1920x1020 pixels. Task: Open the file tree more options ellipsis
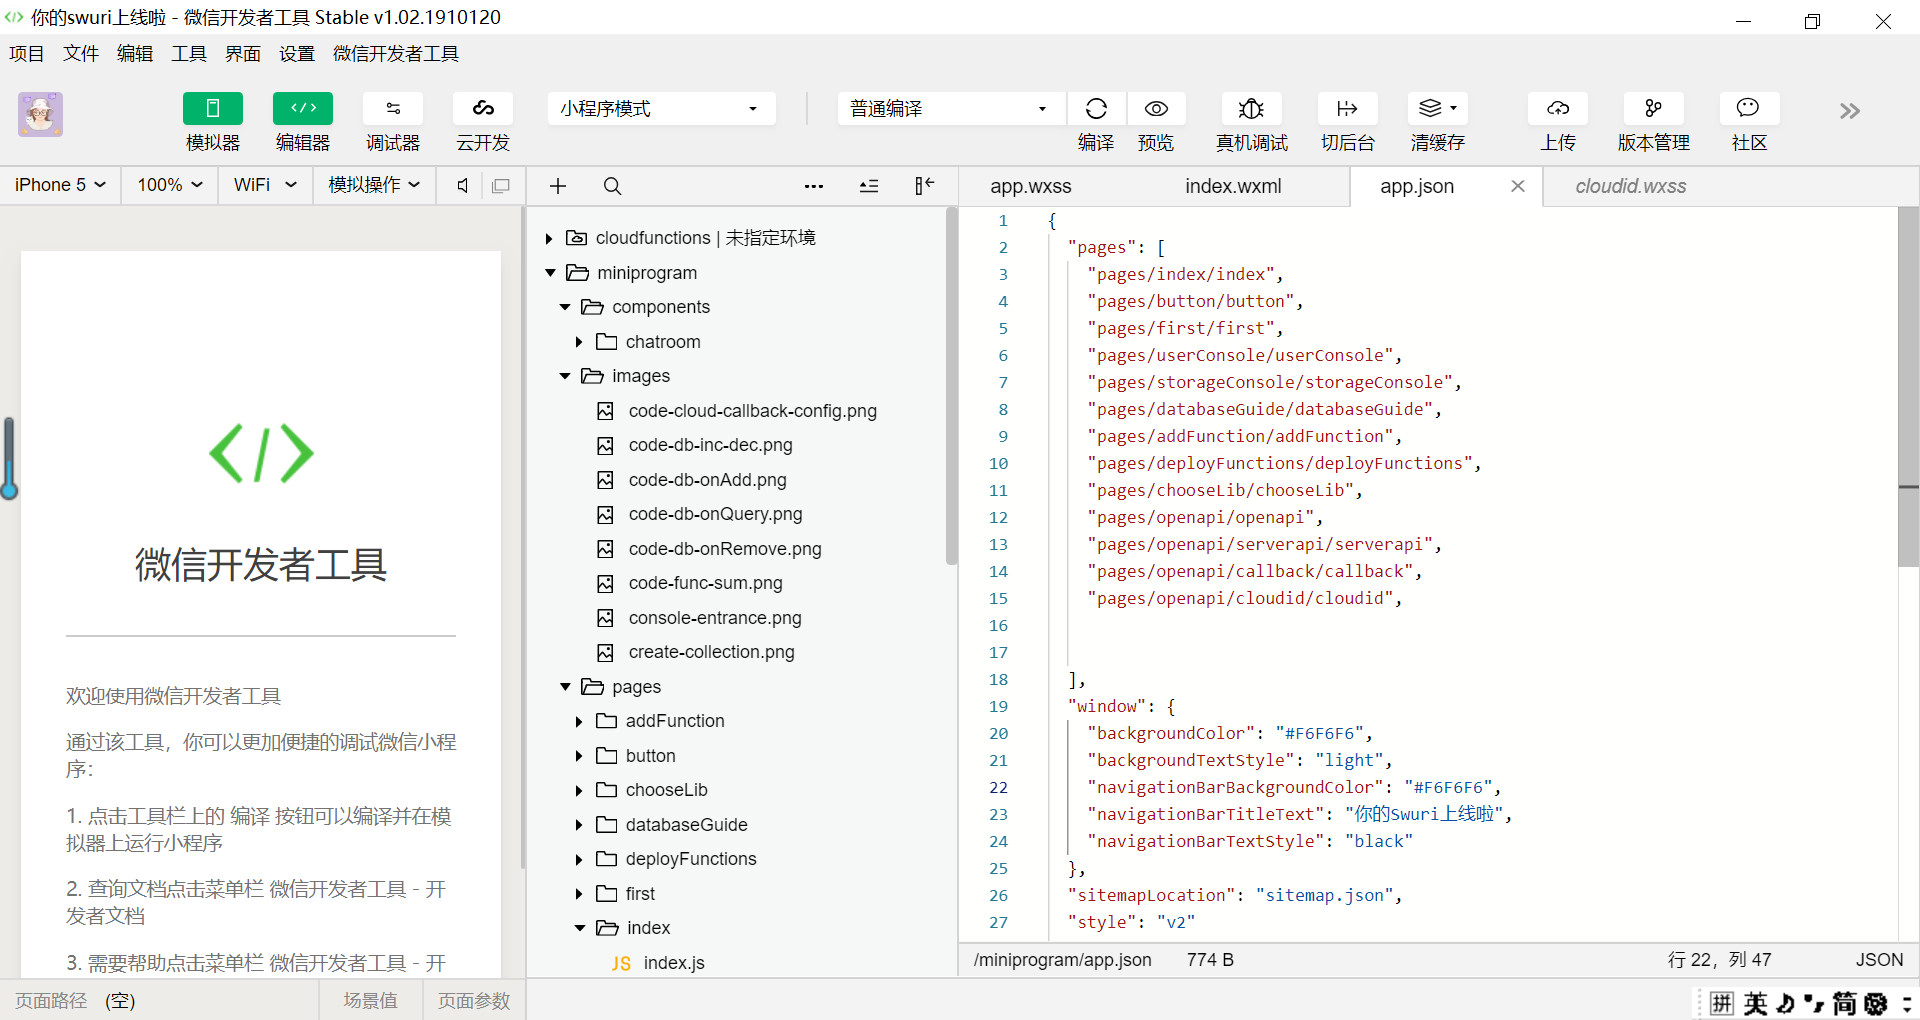814,186
